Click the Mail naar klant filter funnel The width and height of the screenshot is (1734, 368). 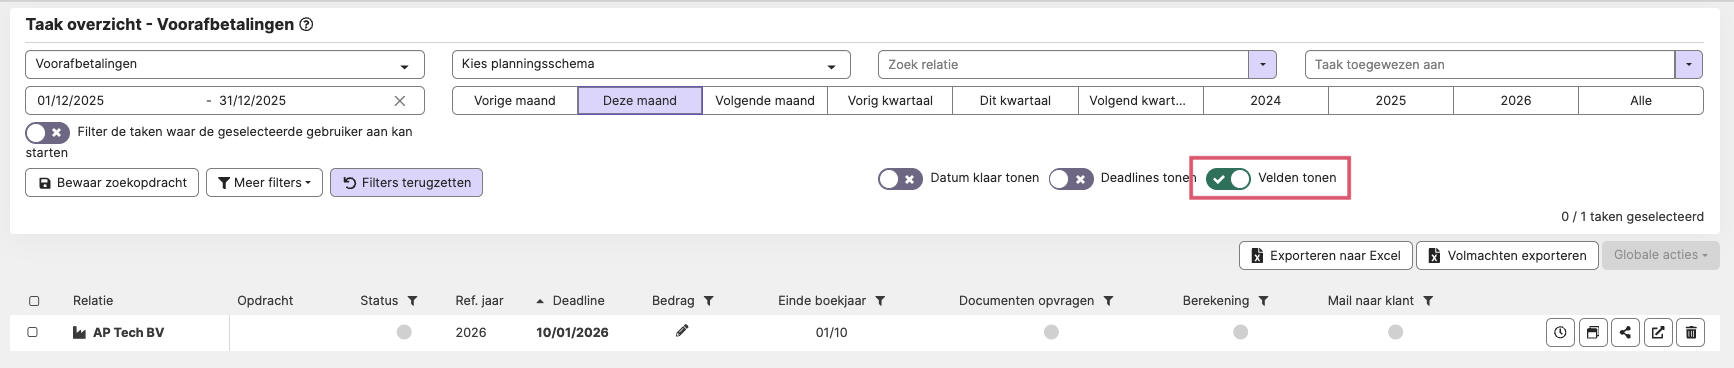(1428, 301)
